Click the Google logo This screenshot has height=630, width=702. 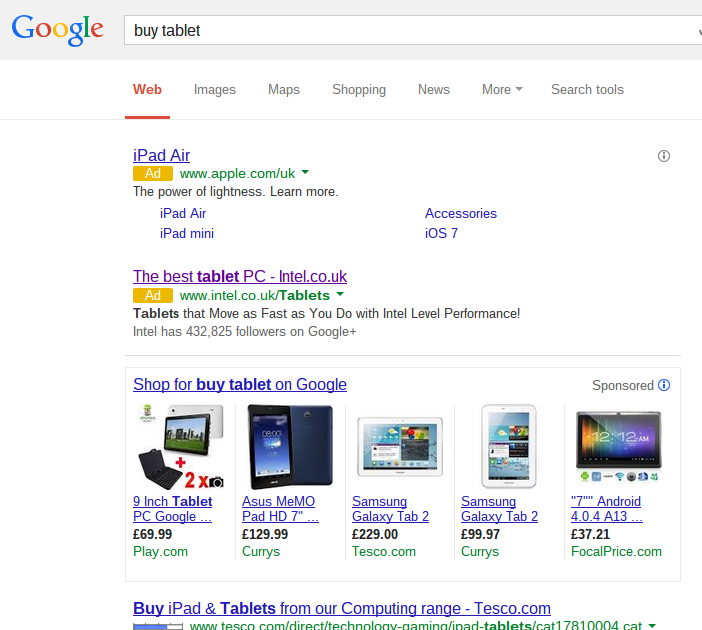pos(57,30)
